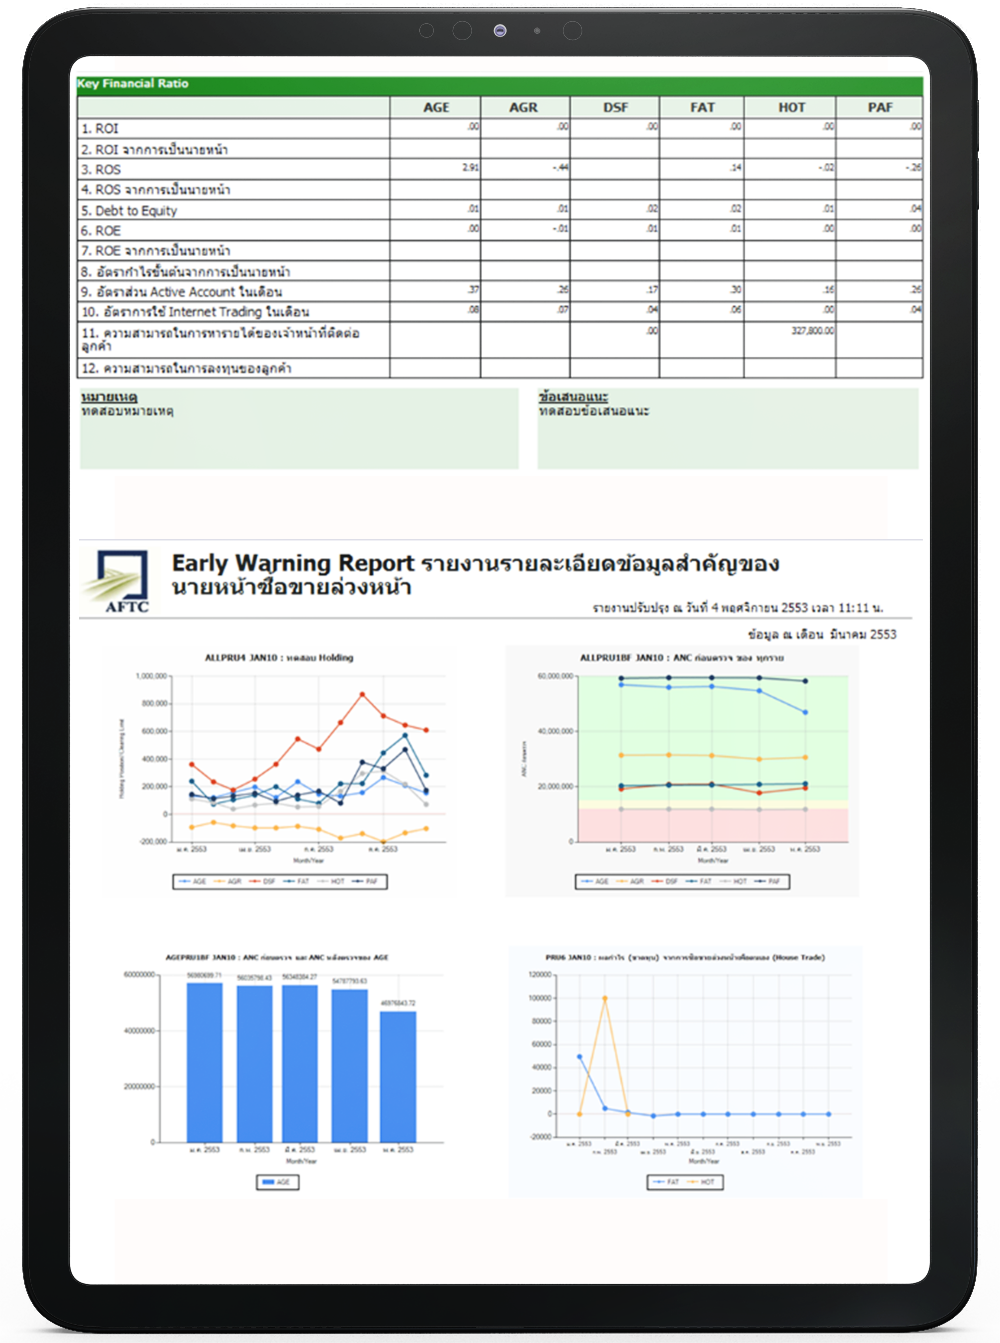Click the AGR orange legend marker in the ANC chart
The image size is (1000, 1343).
click(x=622, y=879)
